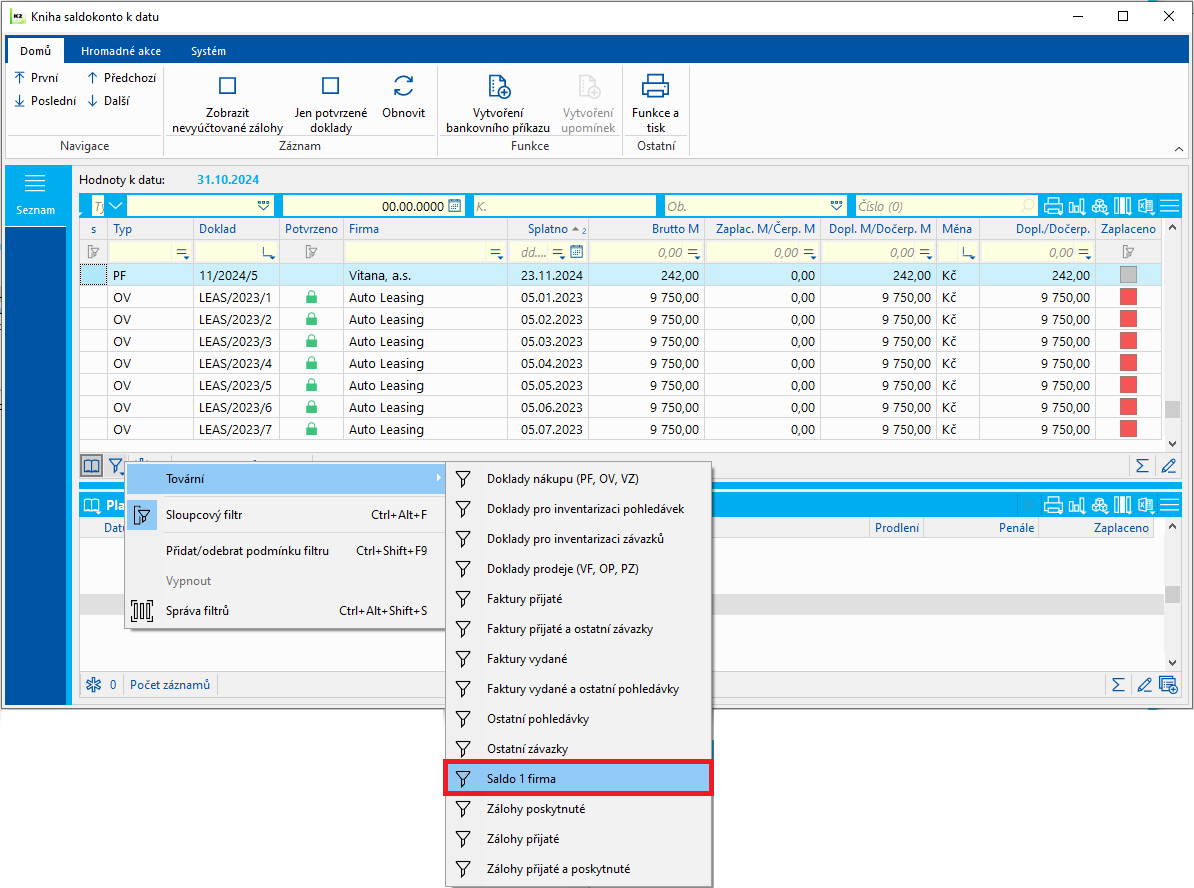The width and height of the screenshot is (1194, 888).
Task: Toggle Sloupcový filtr option
Action: click(x=204, y=515)
